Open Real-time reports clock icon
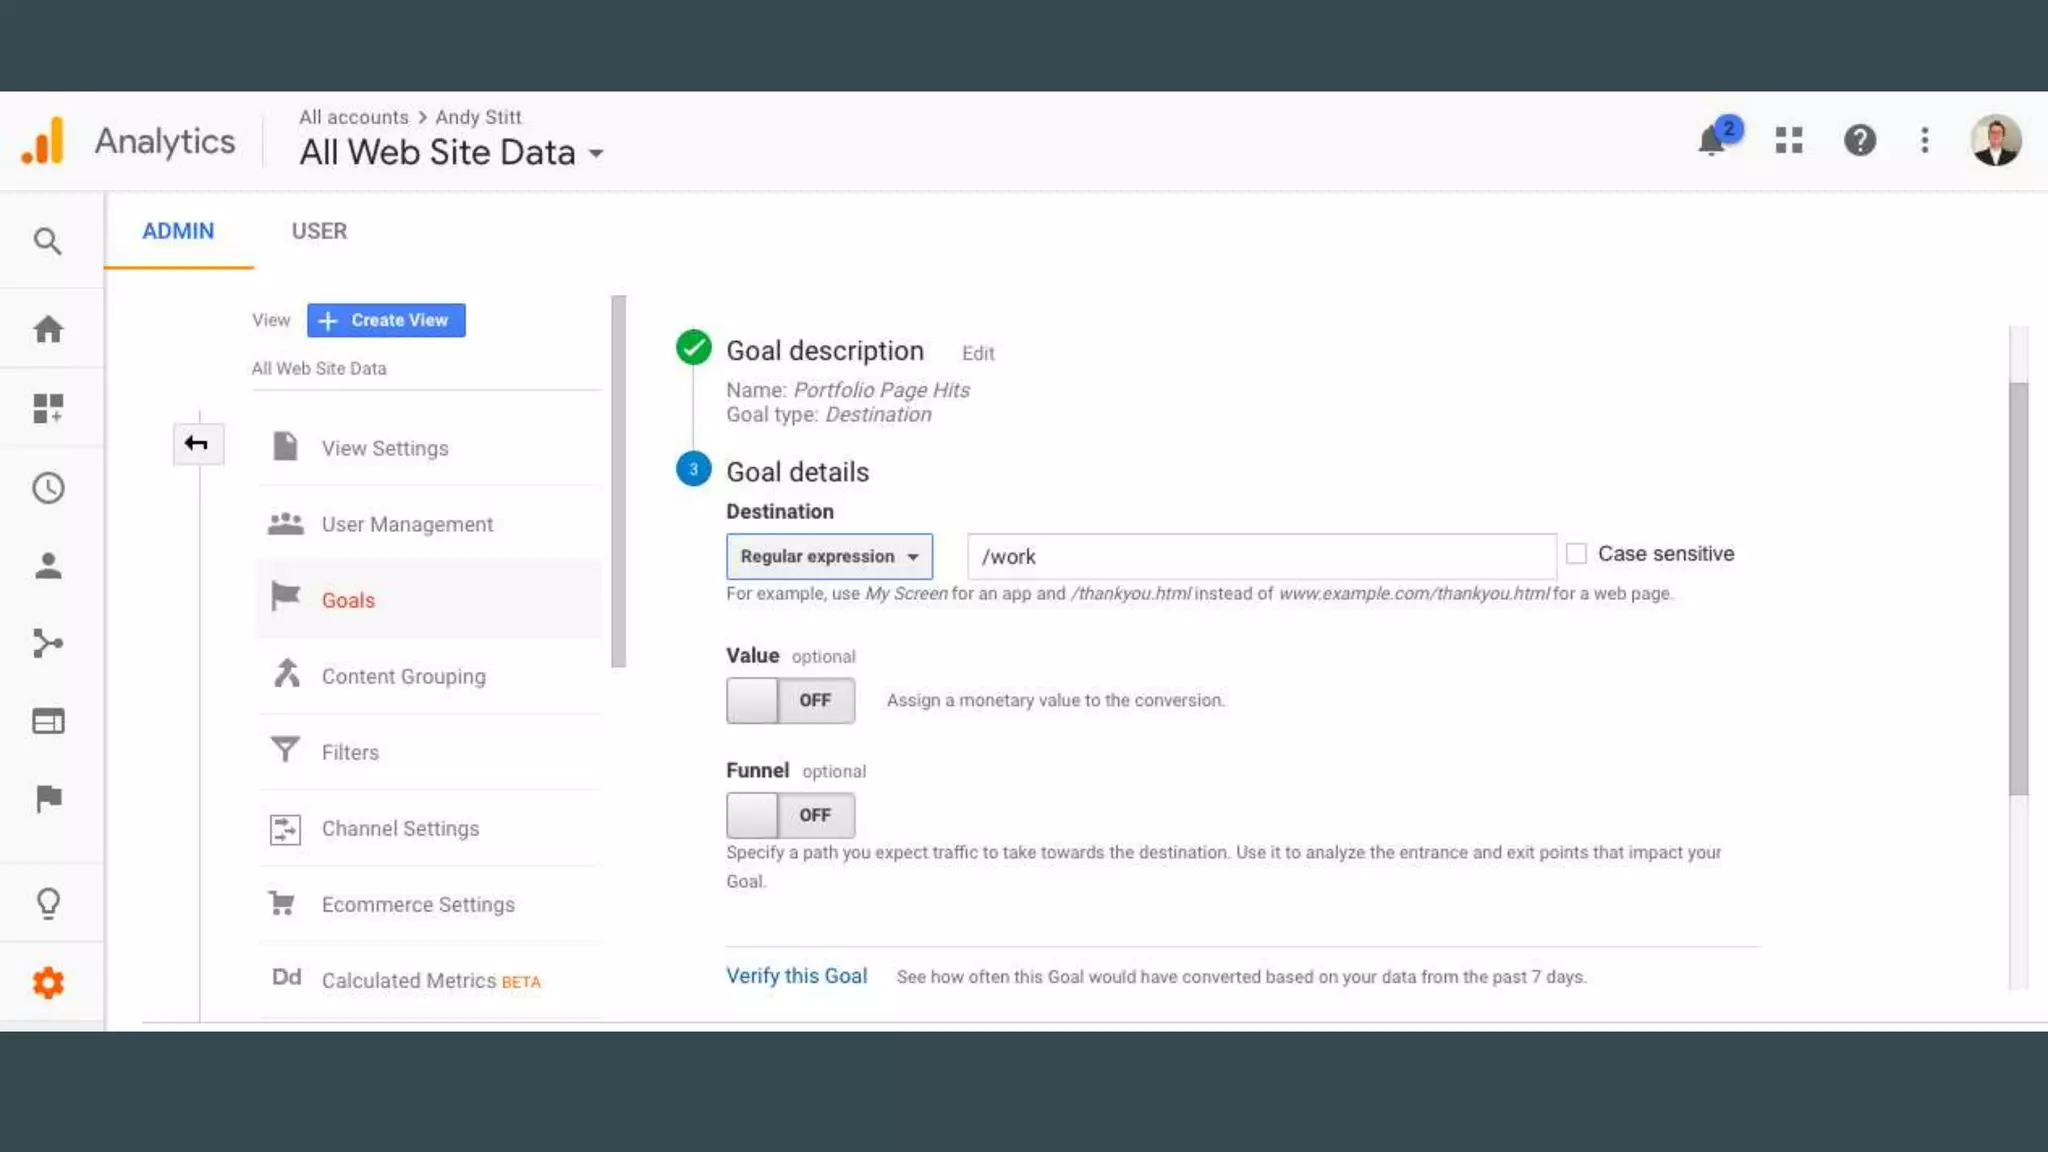The image size is (2048, 1152). point(47,488)
